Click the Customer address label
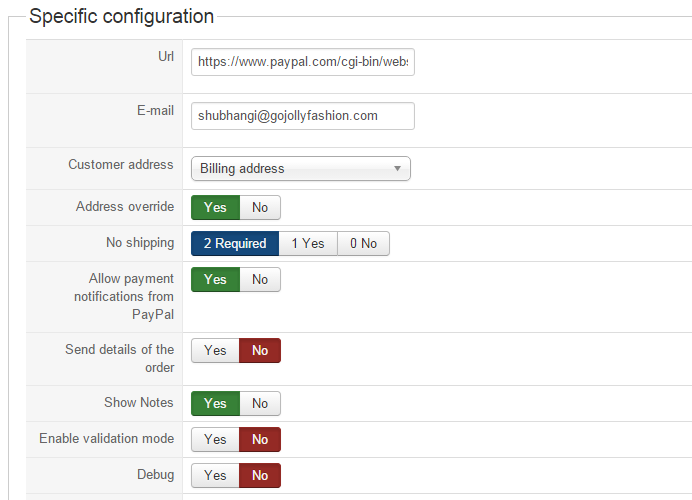 click(121, 165)
